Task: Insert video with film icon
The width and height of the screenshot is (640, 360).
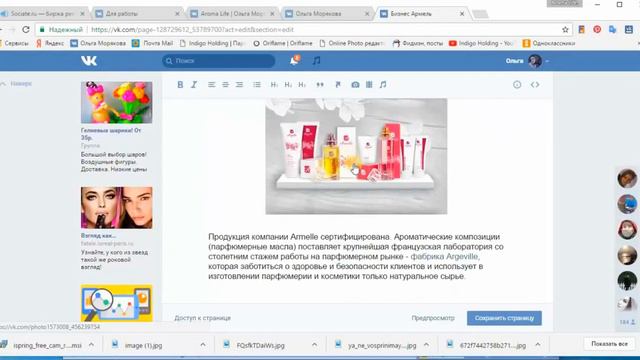Action: point(369,84)
